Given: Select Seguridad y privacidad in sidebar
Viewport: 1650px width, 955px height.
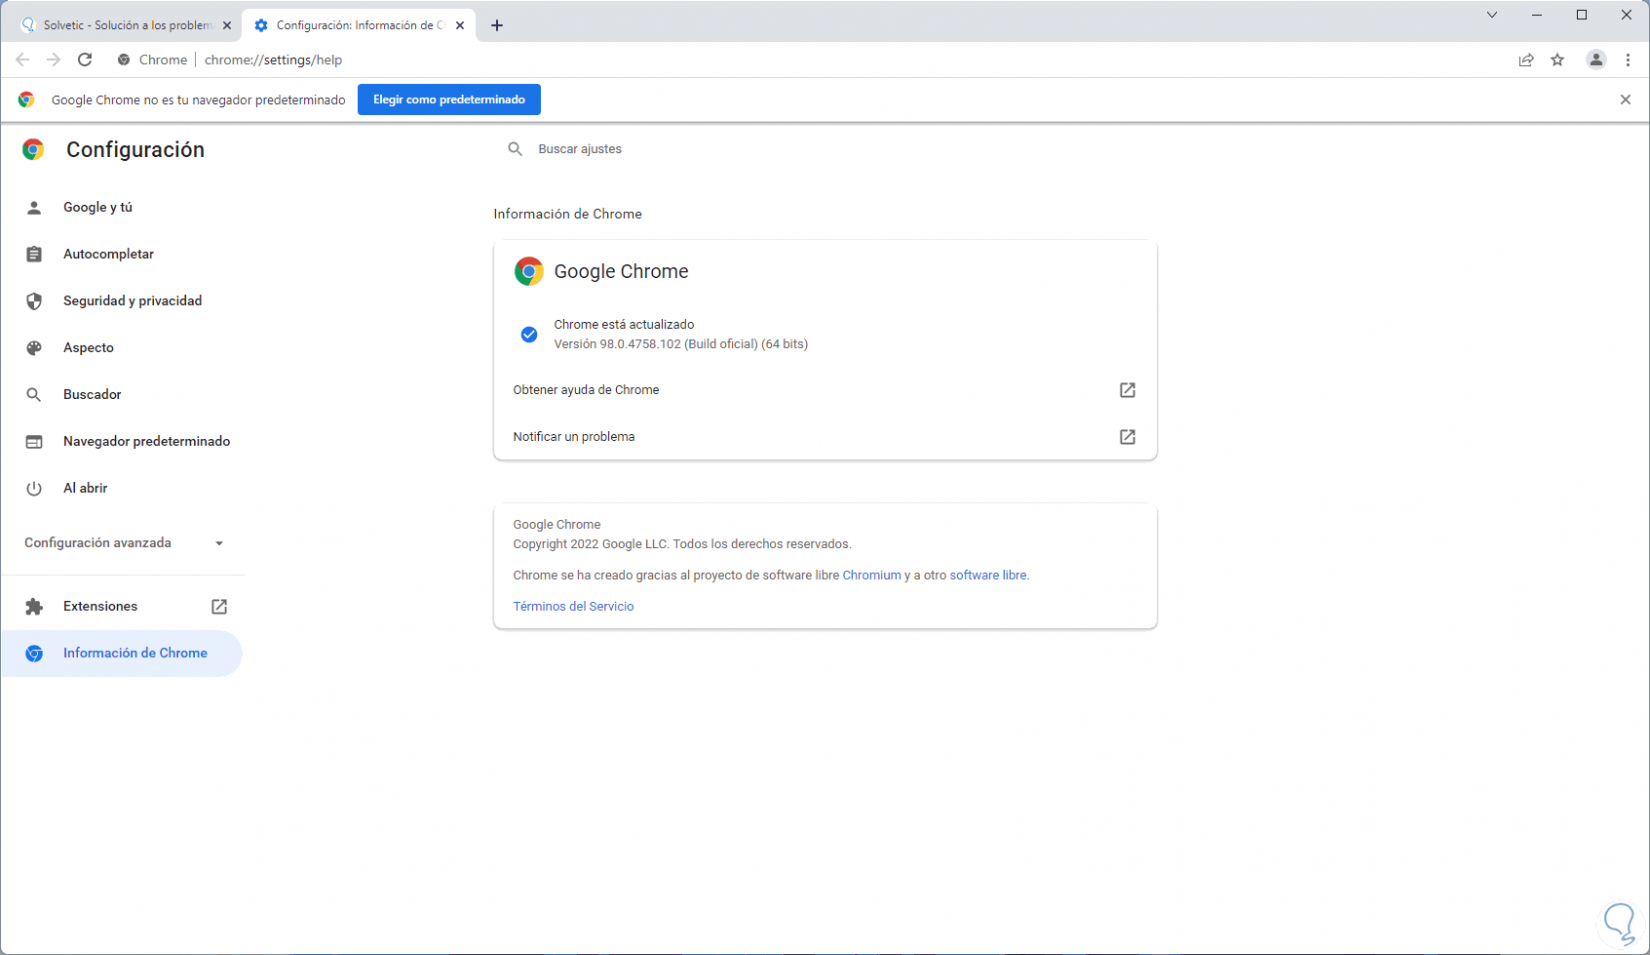Looking at the screenshot, I should point(132,301).
